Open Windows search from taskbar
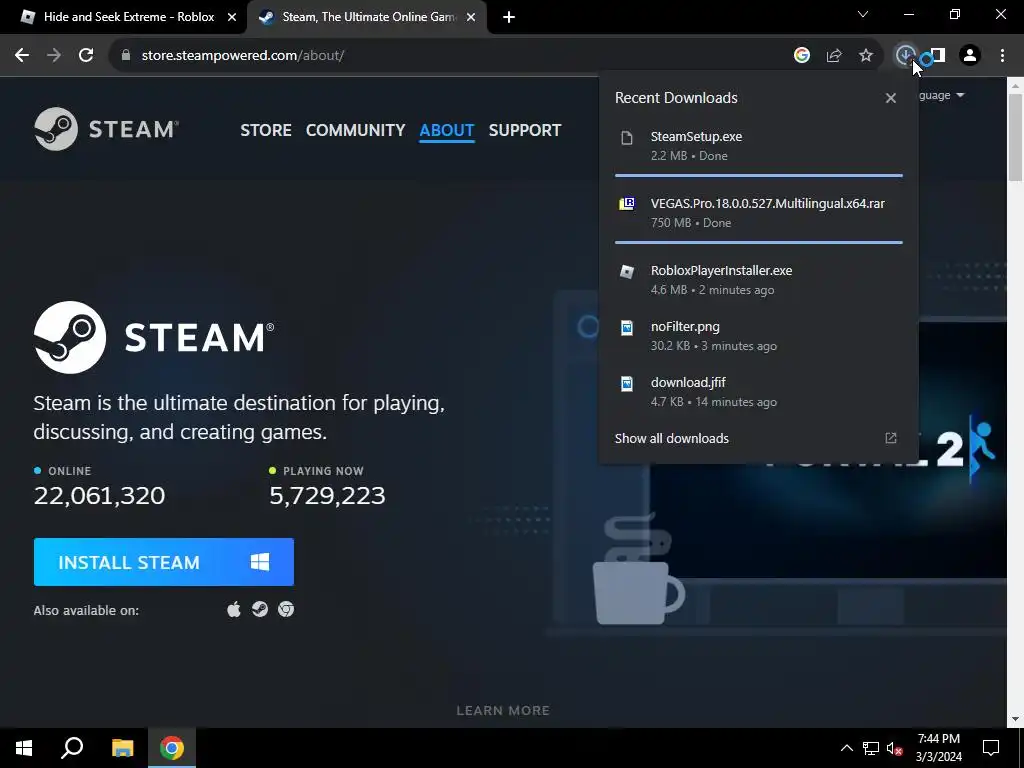 [x=72, y=748]
